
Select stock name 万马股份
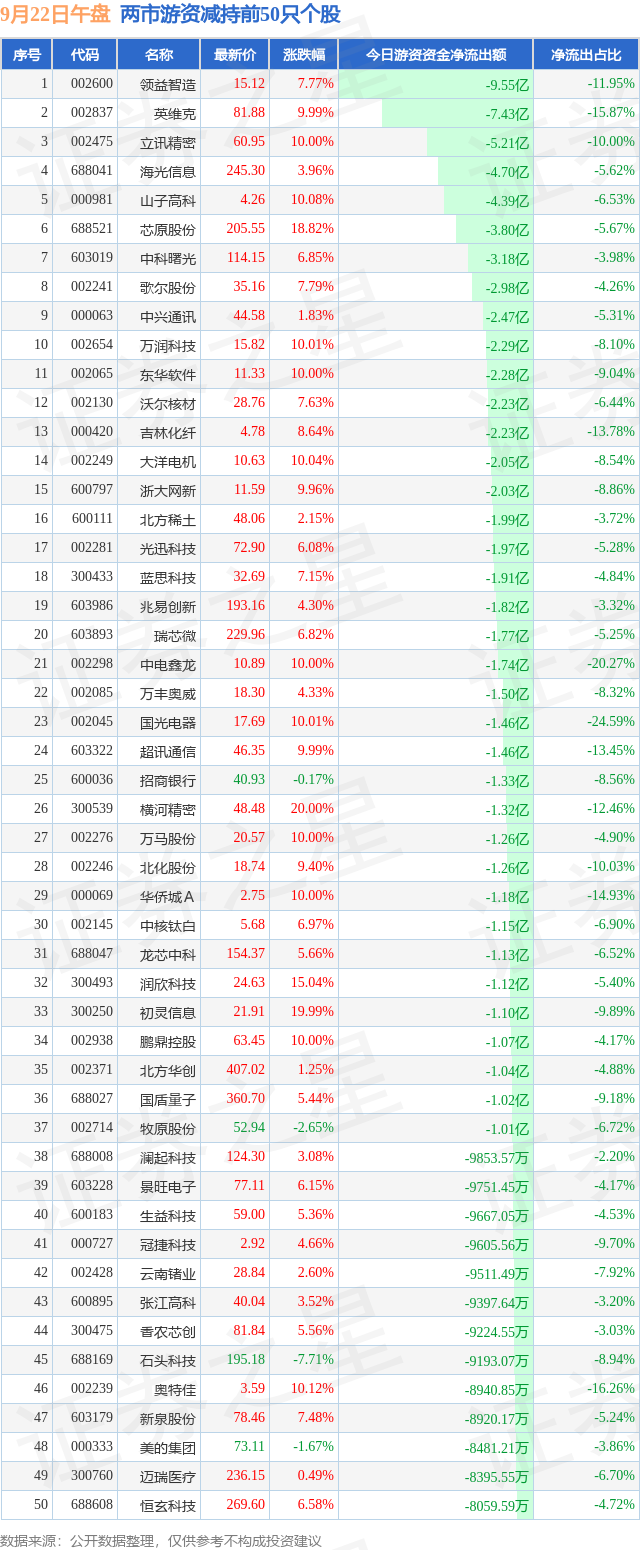(169, 838)
